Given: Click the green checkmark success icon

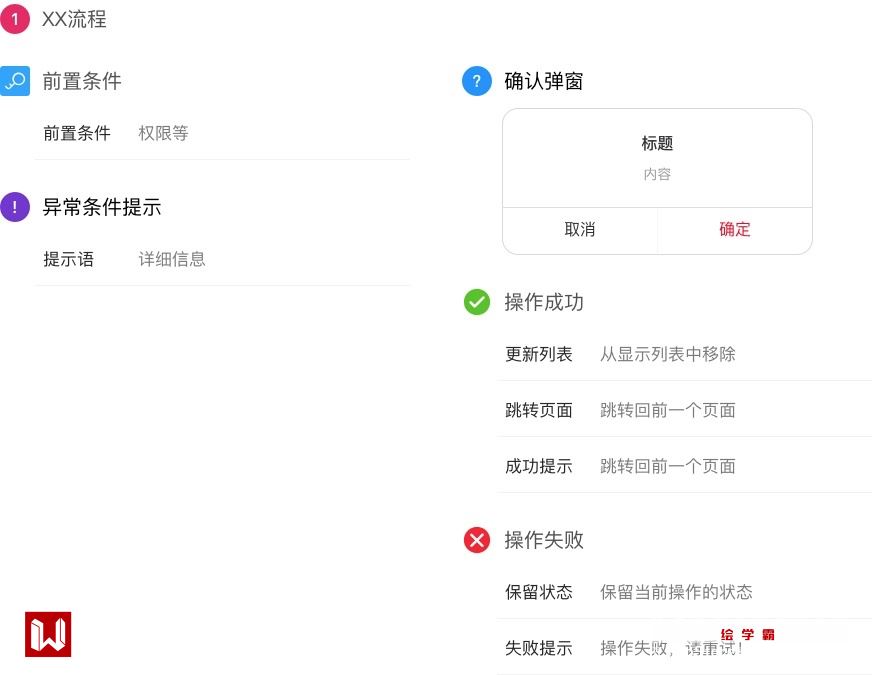Looking at the screenshot, I should [x=477, y=301].
